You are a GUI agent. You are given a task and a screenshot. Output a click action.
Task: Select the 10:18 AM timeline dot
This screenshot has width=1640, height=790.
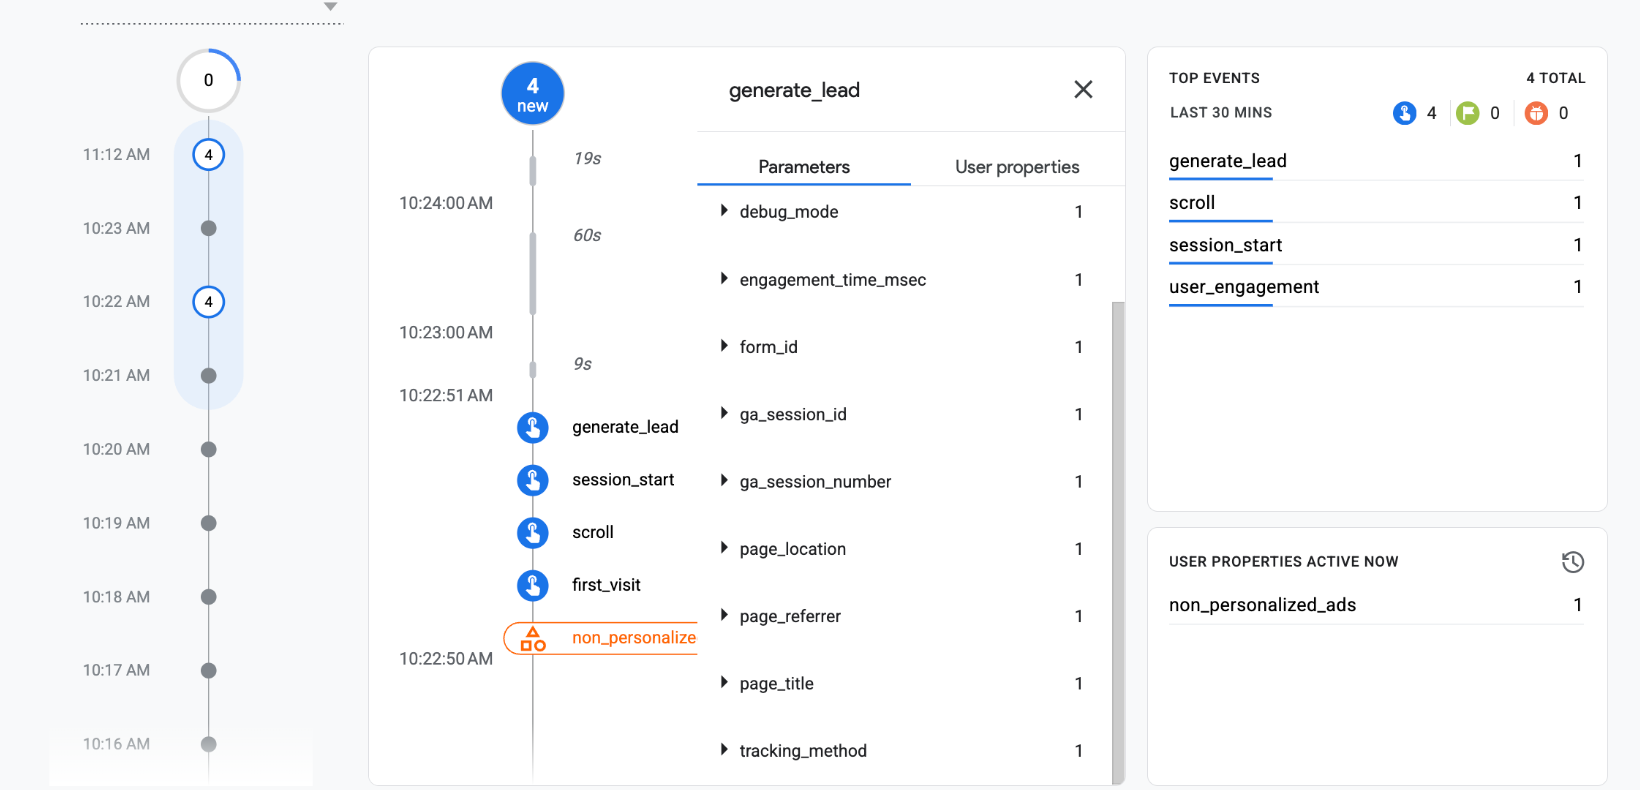tap(208, 597)
